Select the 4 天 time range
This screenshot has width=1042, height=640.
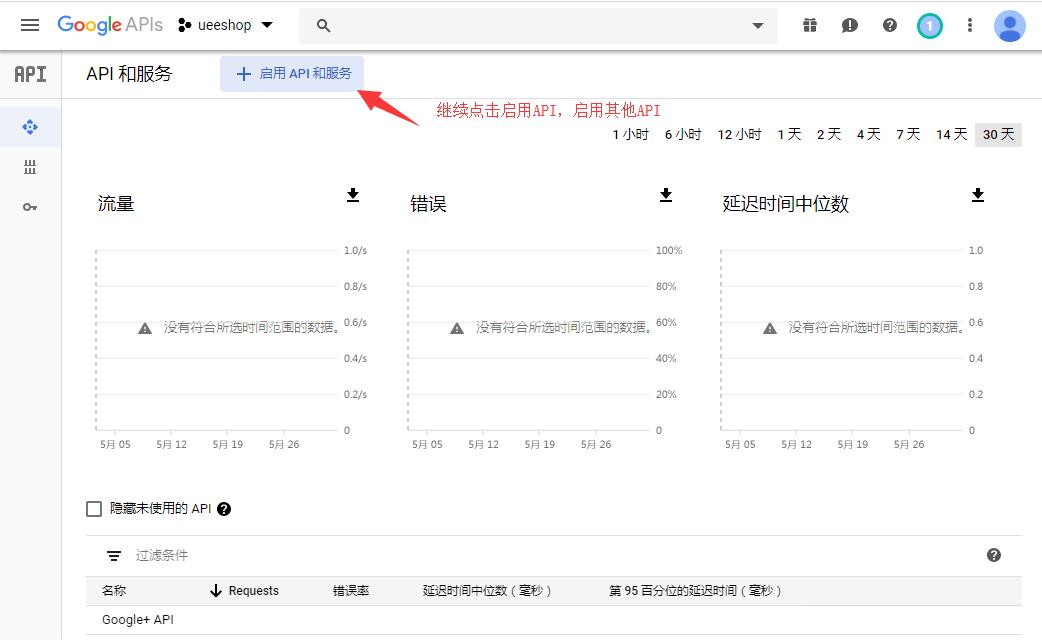(869, 134)
